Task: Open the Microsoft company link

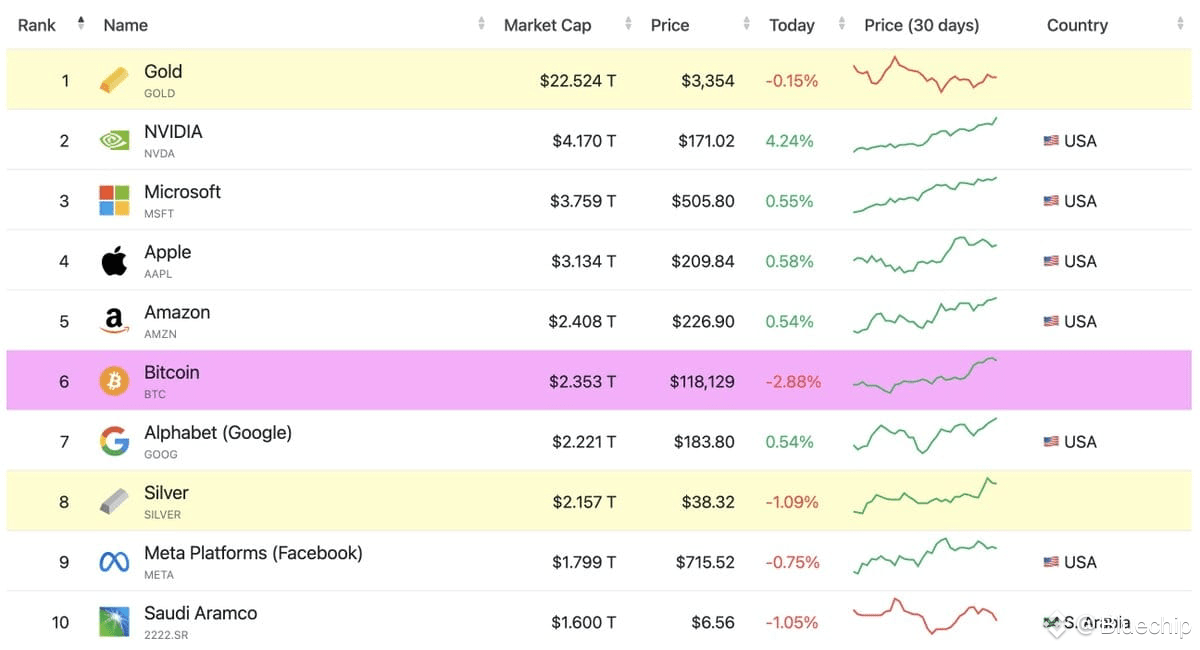Action: (182, 191)
